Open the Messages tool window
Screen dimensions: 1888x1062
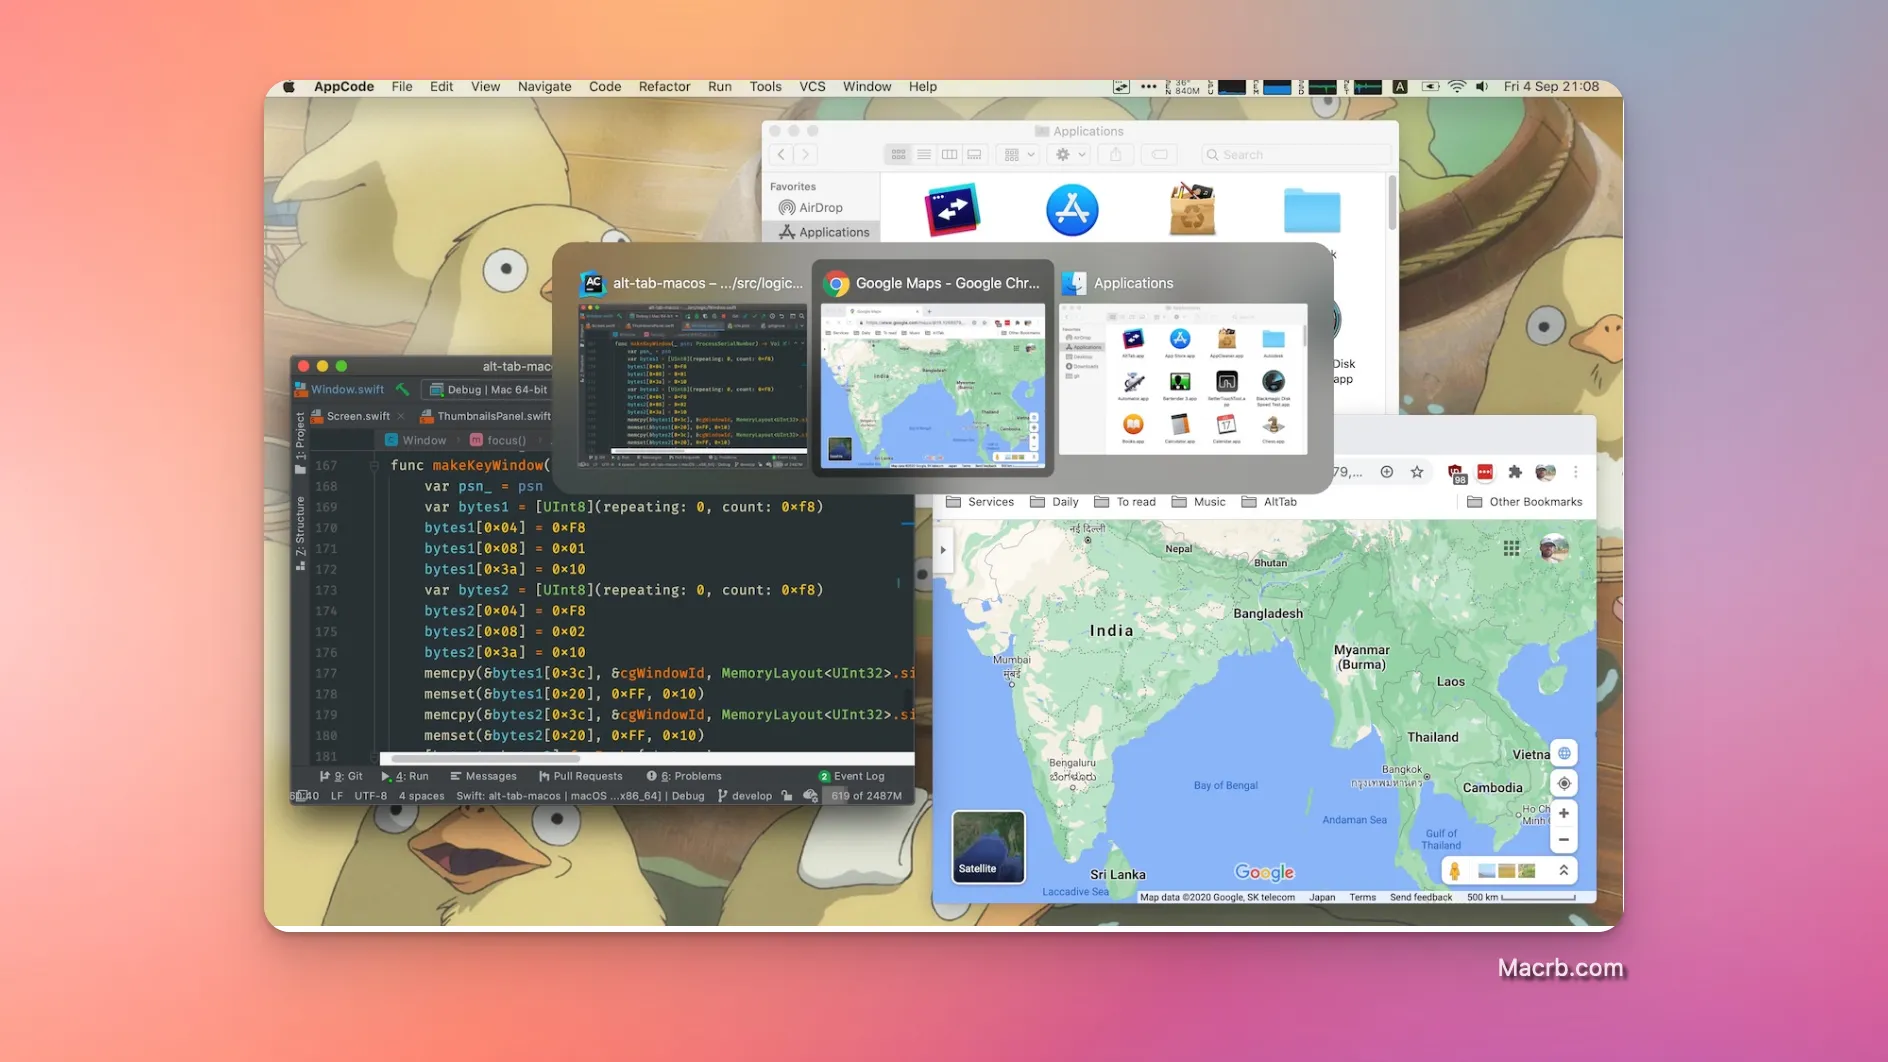click(x=483, y=776)
